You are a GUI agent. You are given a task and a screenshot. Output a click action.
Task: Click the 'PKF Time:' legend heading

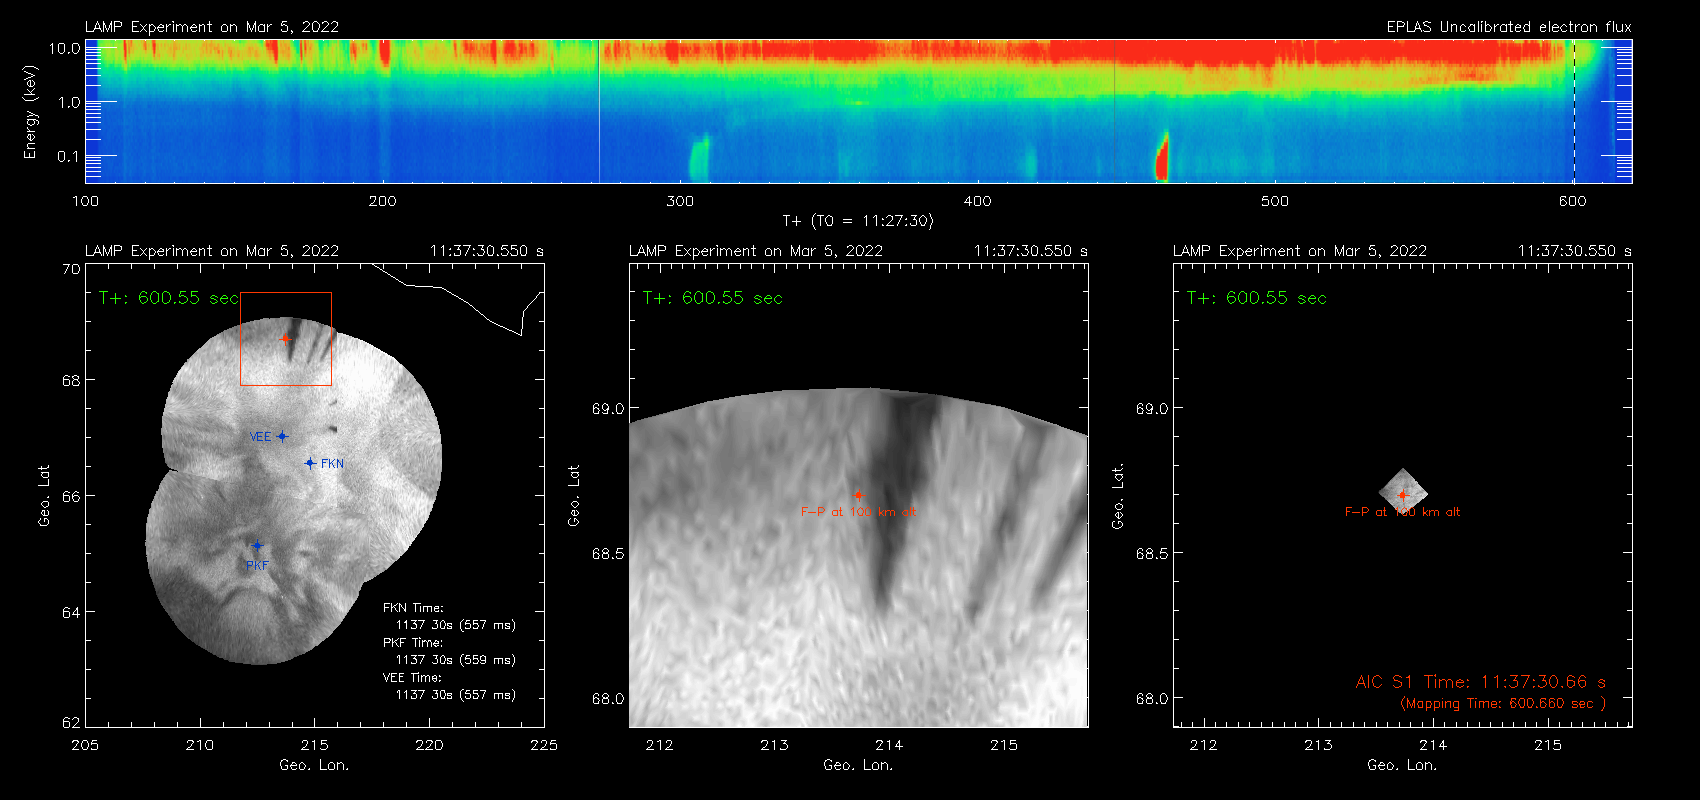413,643
